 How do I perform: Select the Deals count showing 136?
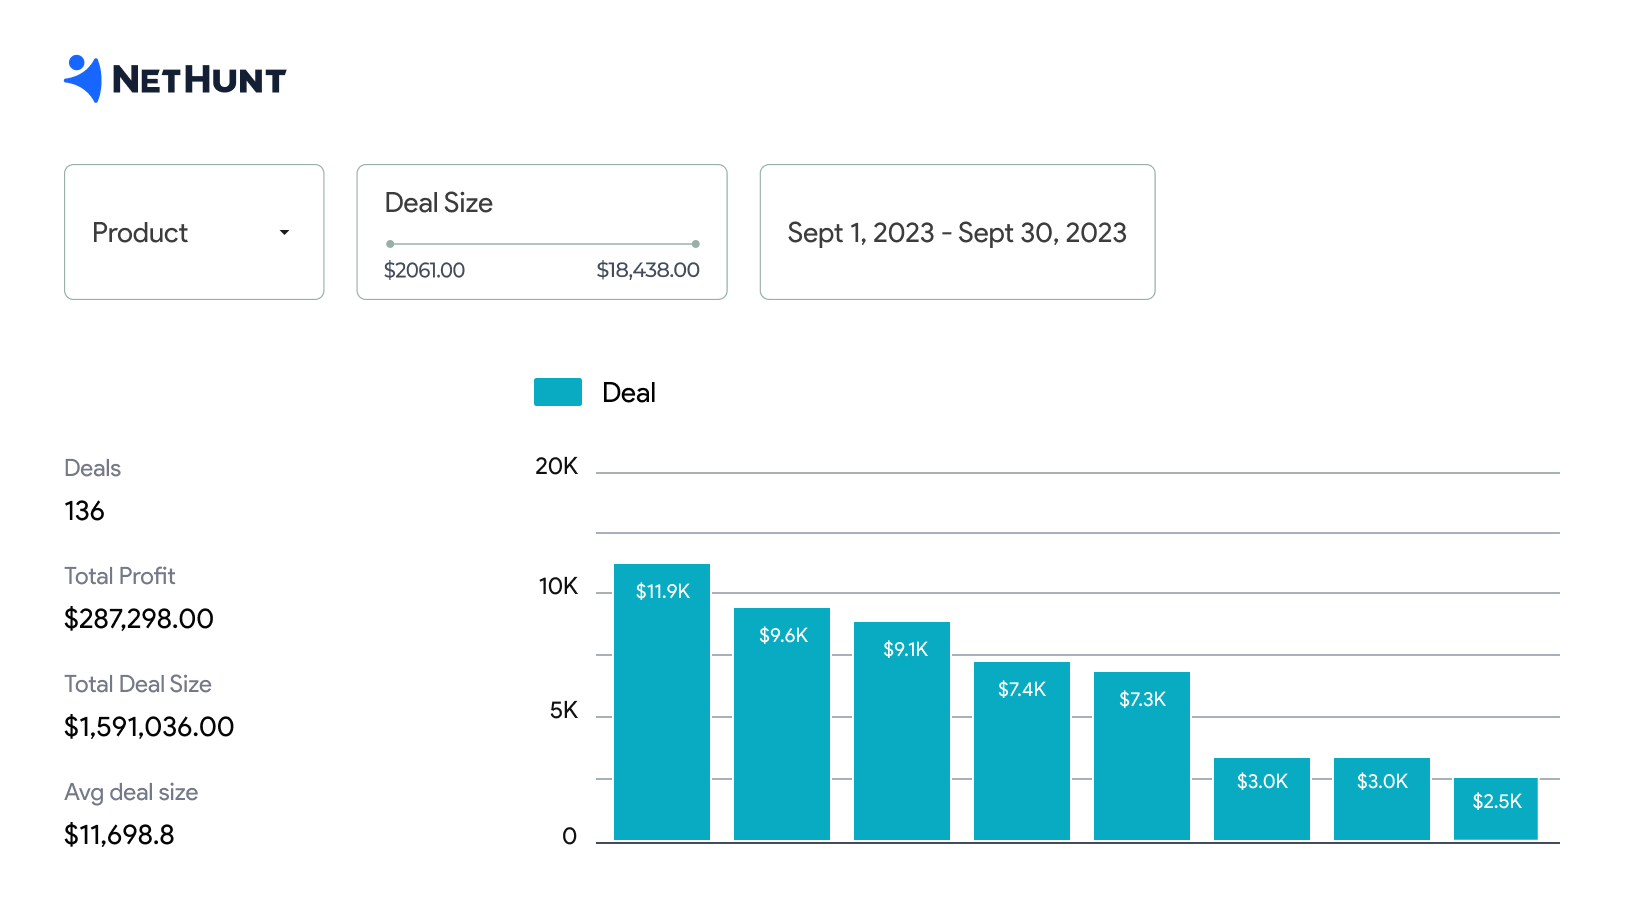point(84,511)
